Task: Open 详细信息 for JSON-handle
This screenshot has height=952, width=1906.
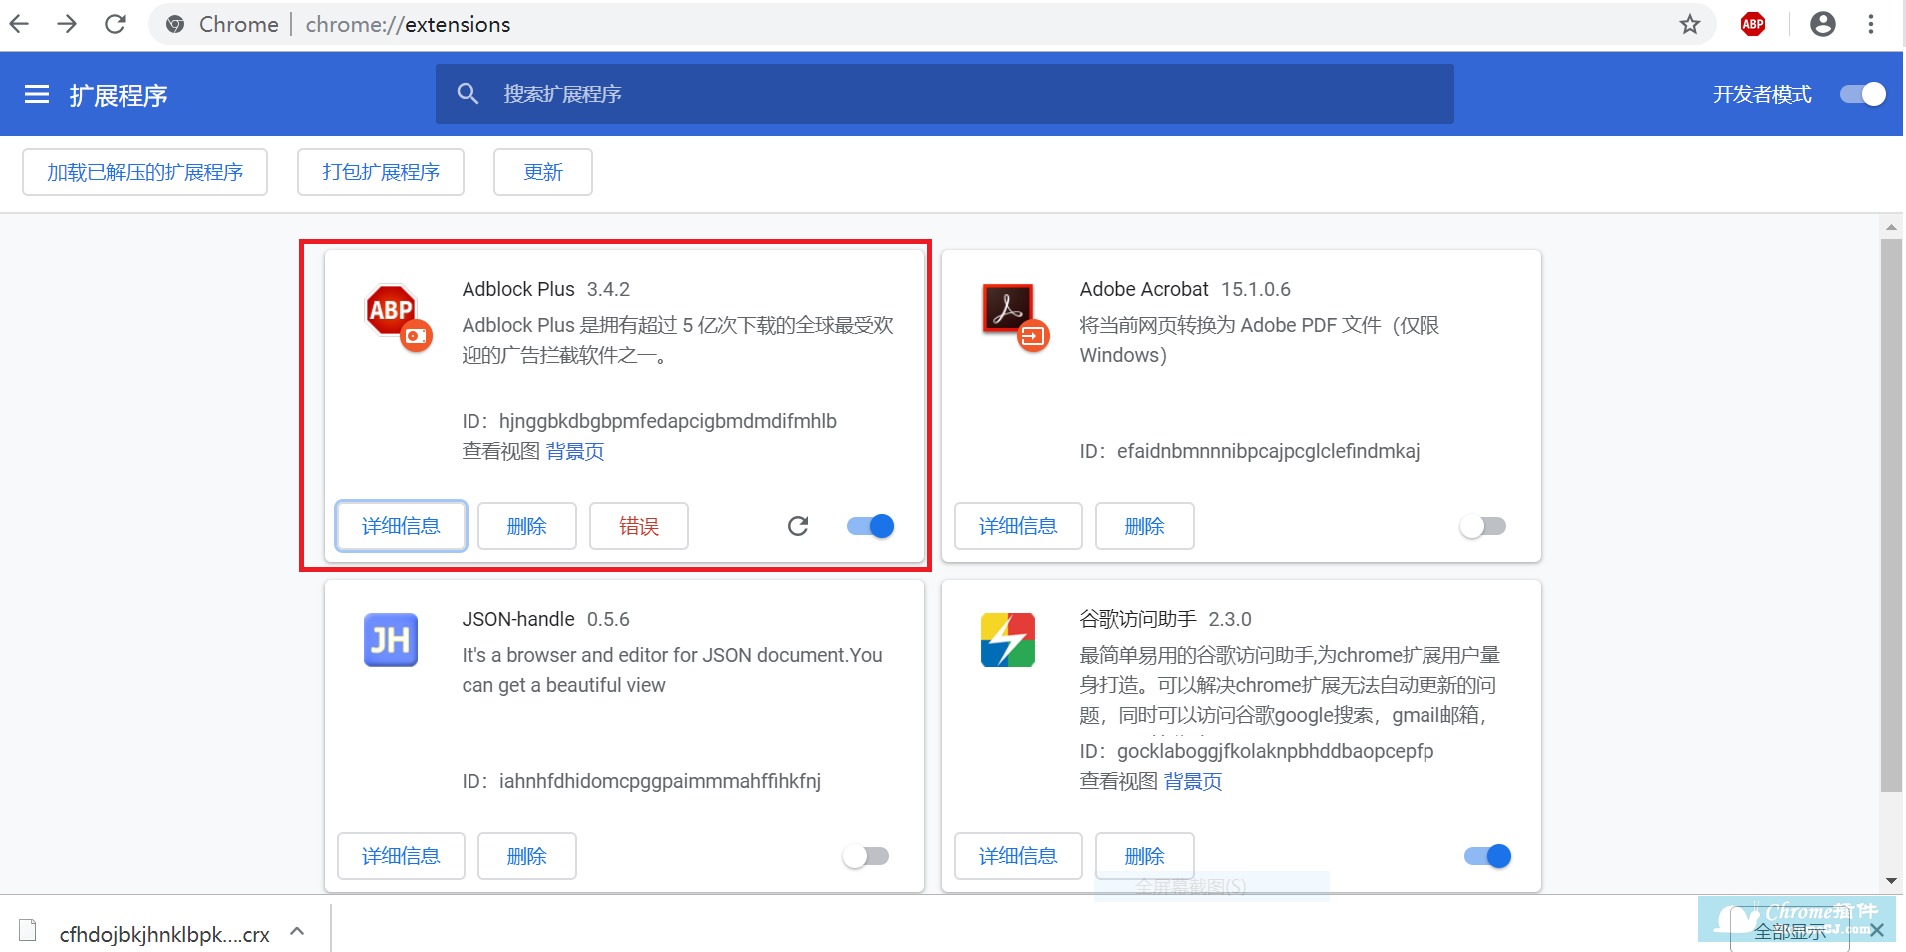Action: (x=401, y=856)
